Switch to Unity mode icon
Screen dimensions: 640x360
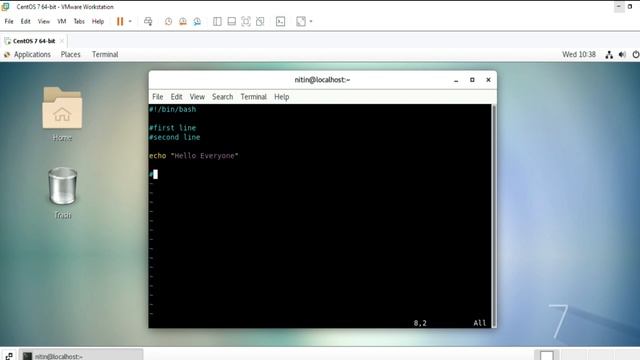260,21
